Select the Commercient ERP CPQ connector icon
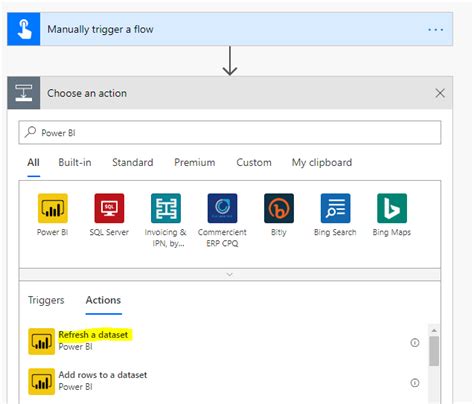This screenshot has width=474, height=404. click(x=222, y=208)
